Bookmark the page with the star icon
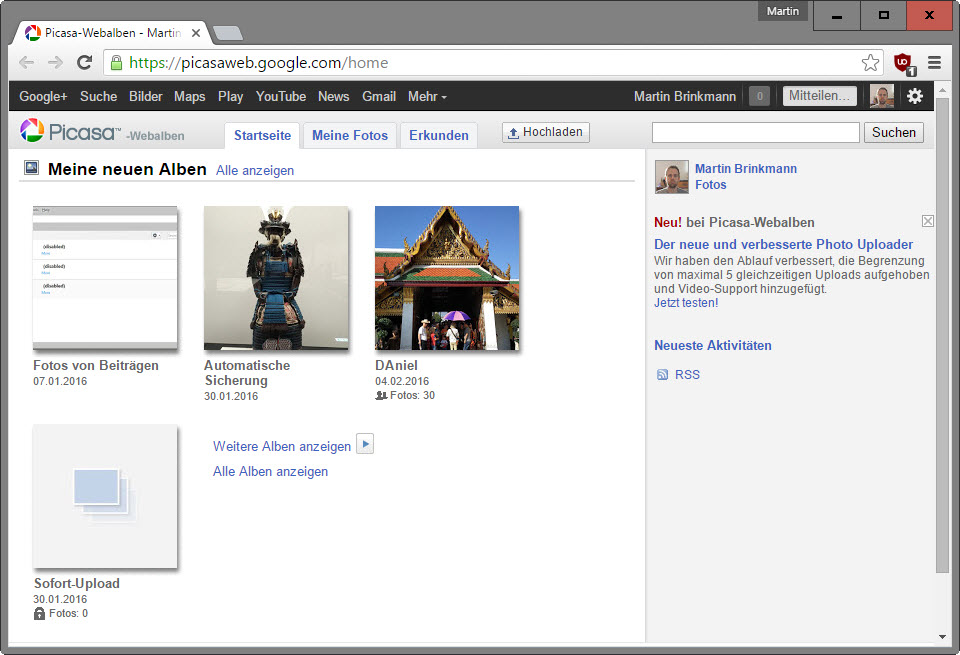The height and width of the screenshot is (655, 960). tap(870, 62)
